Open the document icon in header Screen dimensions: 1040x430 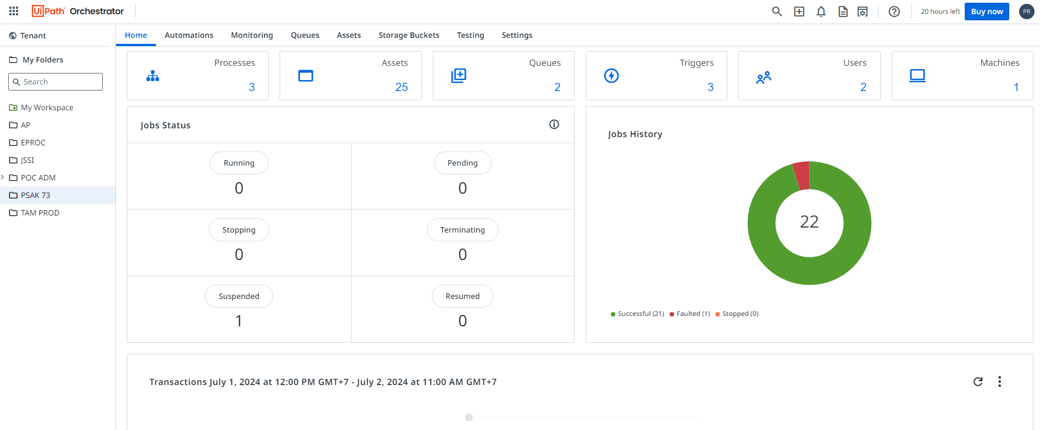[x=842, y=11]
